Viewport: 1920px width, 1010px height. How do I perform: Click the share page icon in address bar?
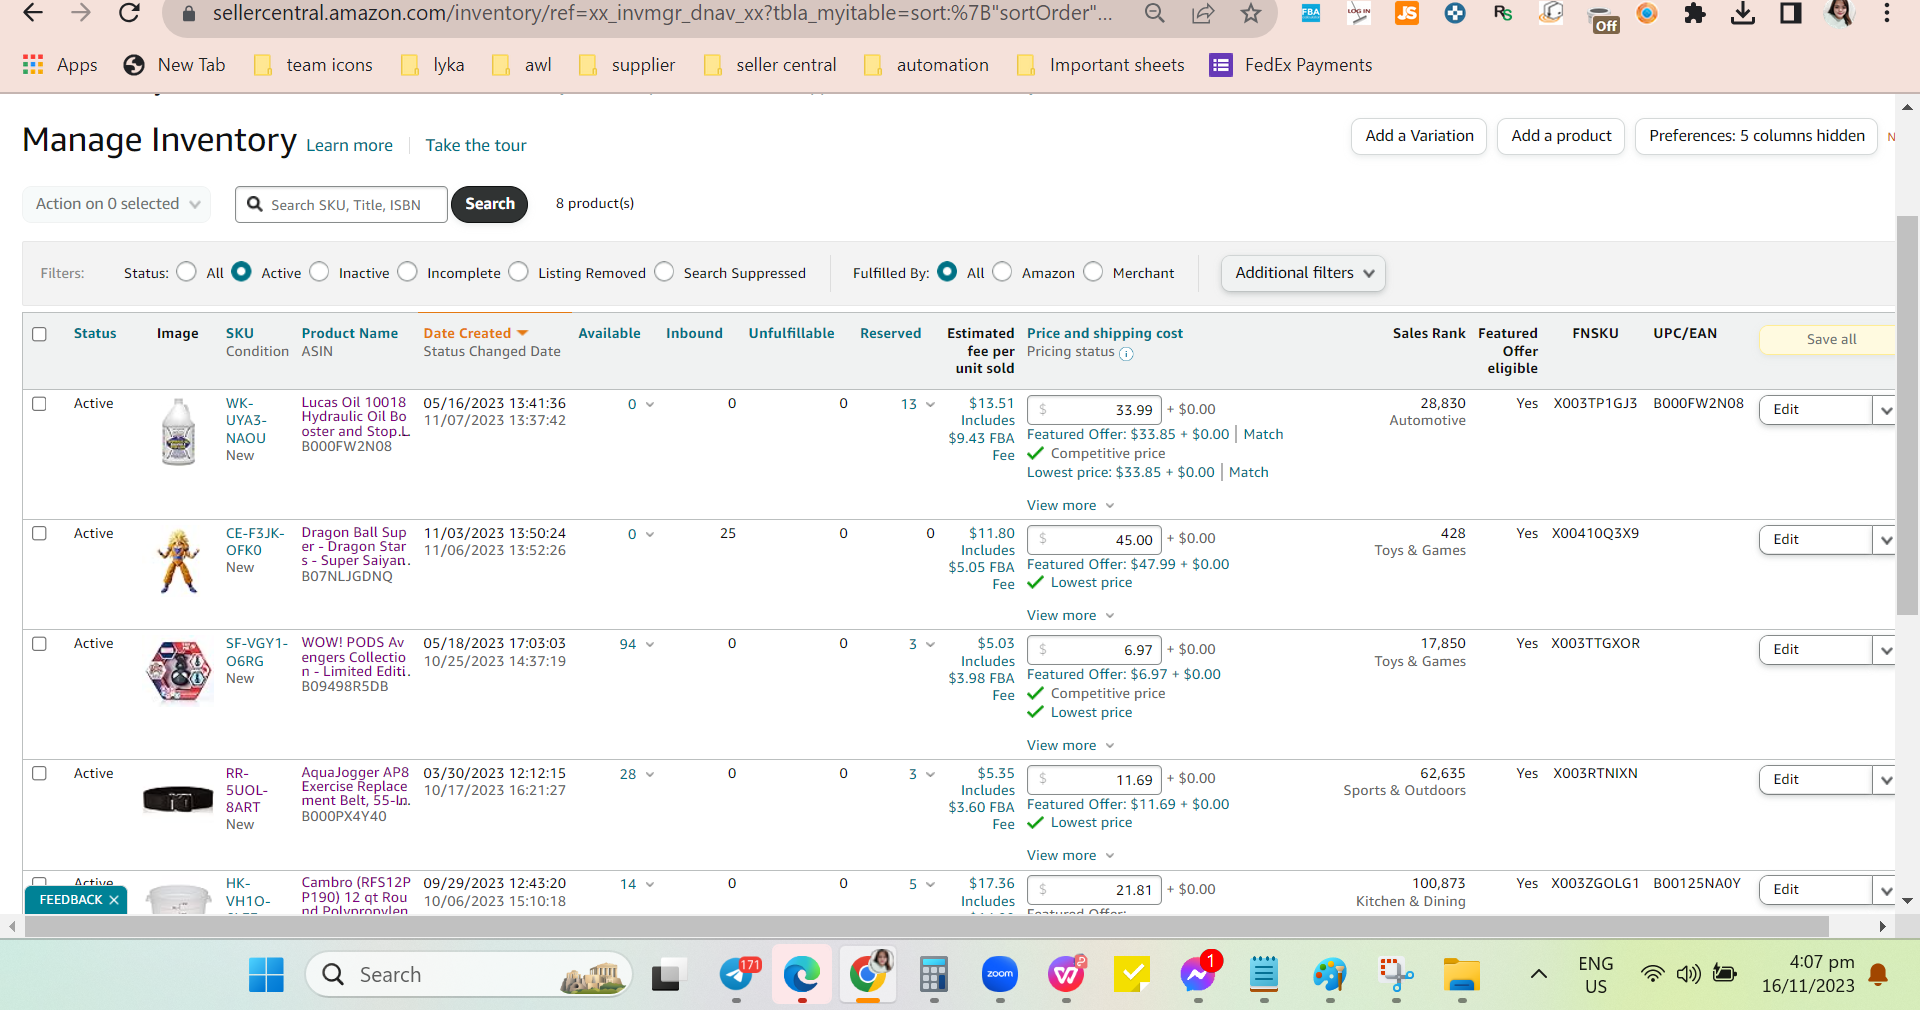coord(1203,13)
